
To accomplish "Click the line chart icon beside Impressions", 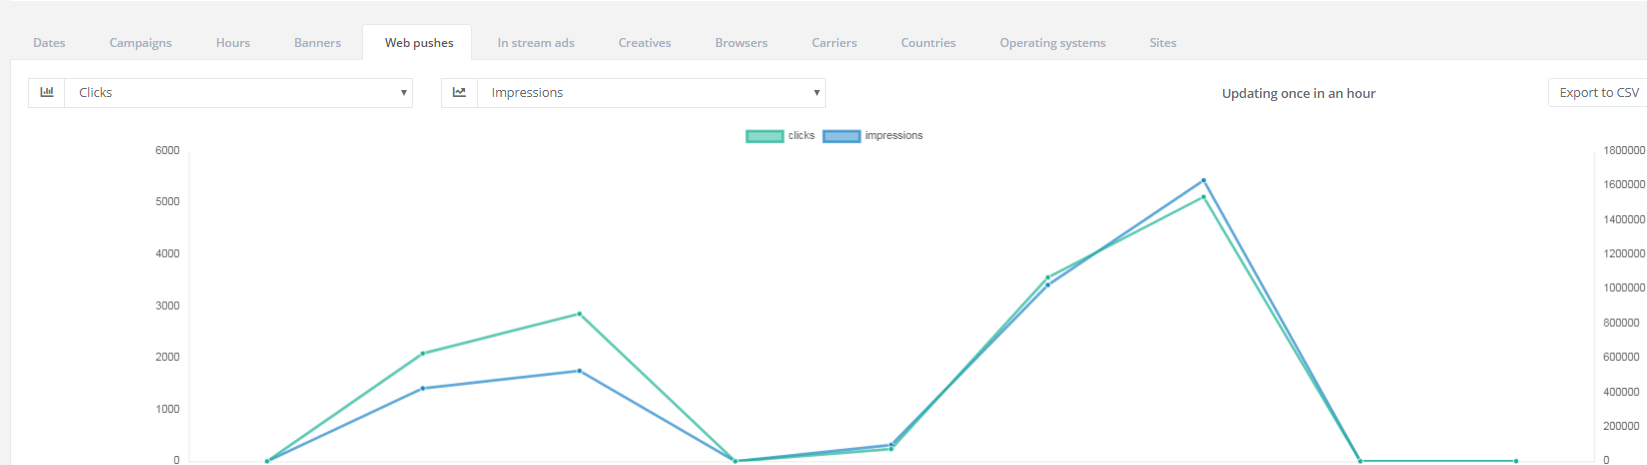I will (x=459, y=93).
